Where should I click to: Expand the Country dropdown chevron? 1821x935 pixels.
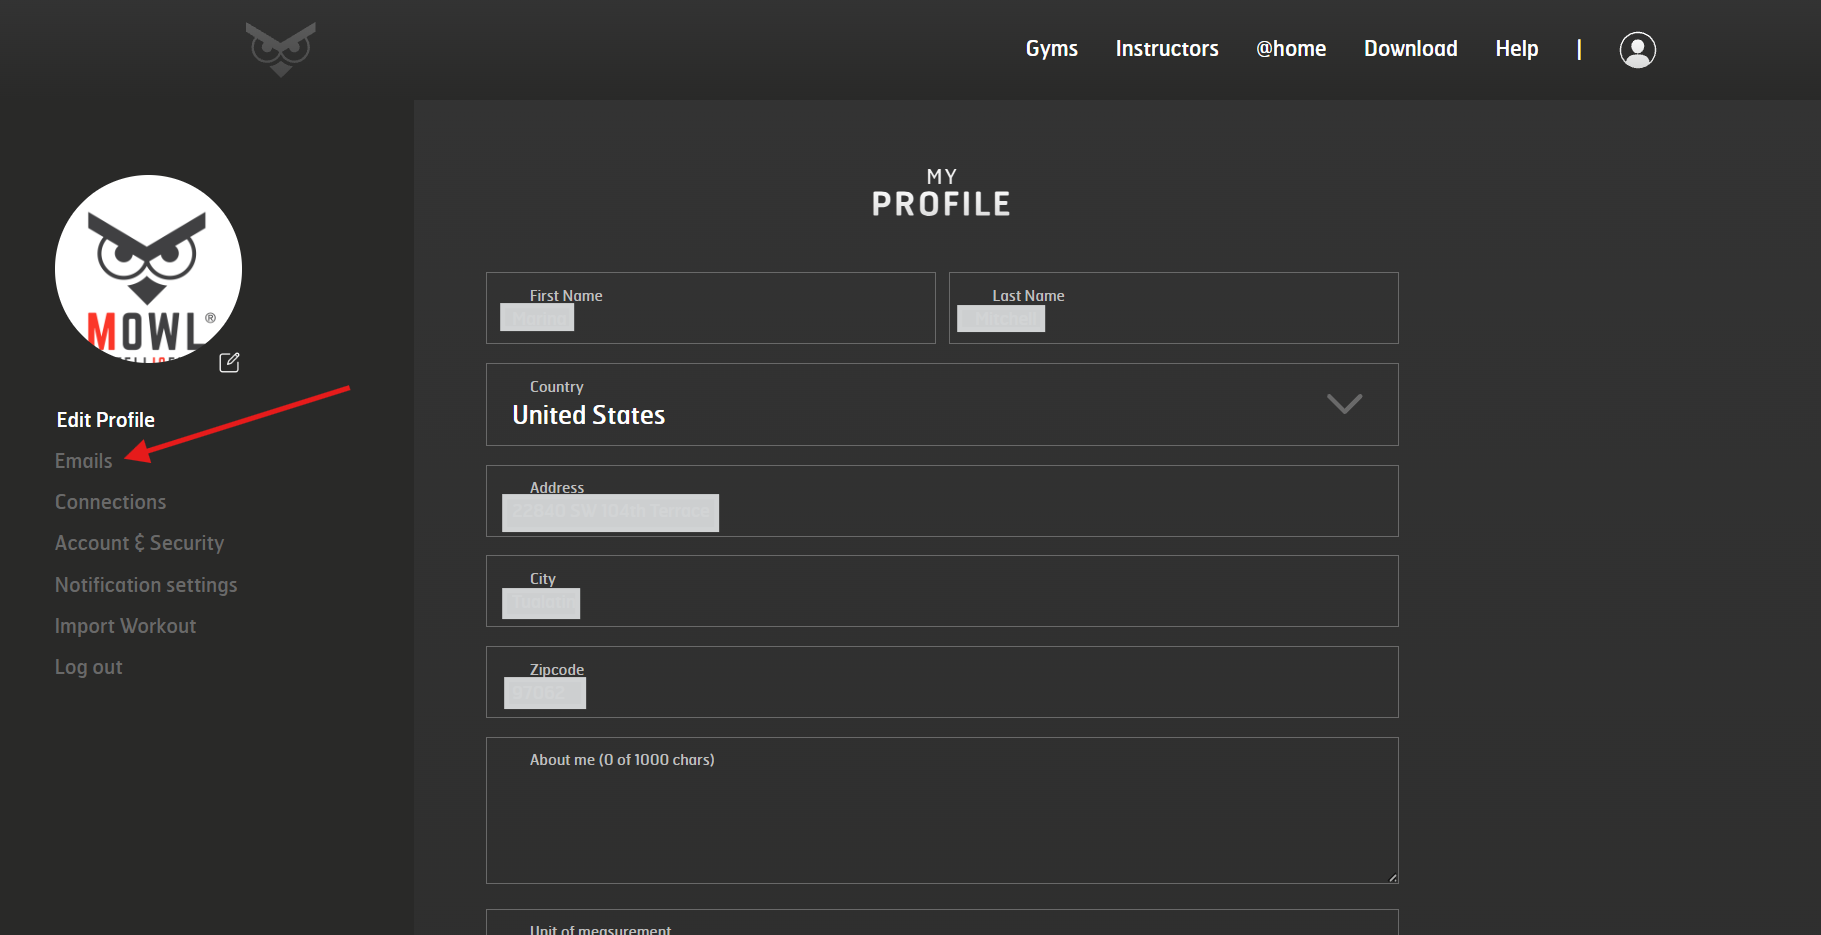tap(1344, 404)
